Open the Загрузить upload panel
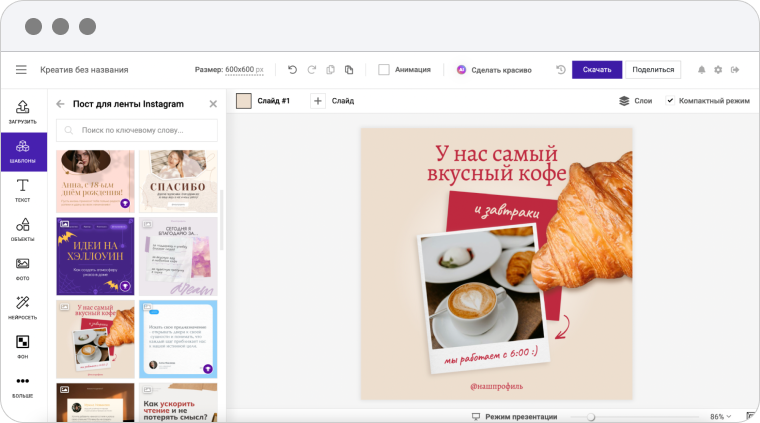This screenshot has height=423, width=760. click(22, 111)
